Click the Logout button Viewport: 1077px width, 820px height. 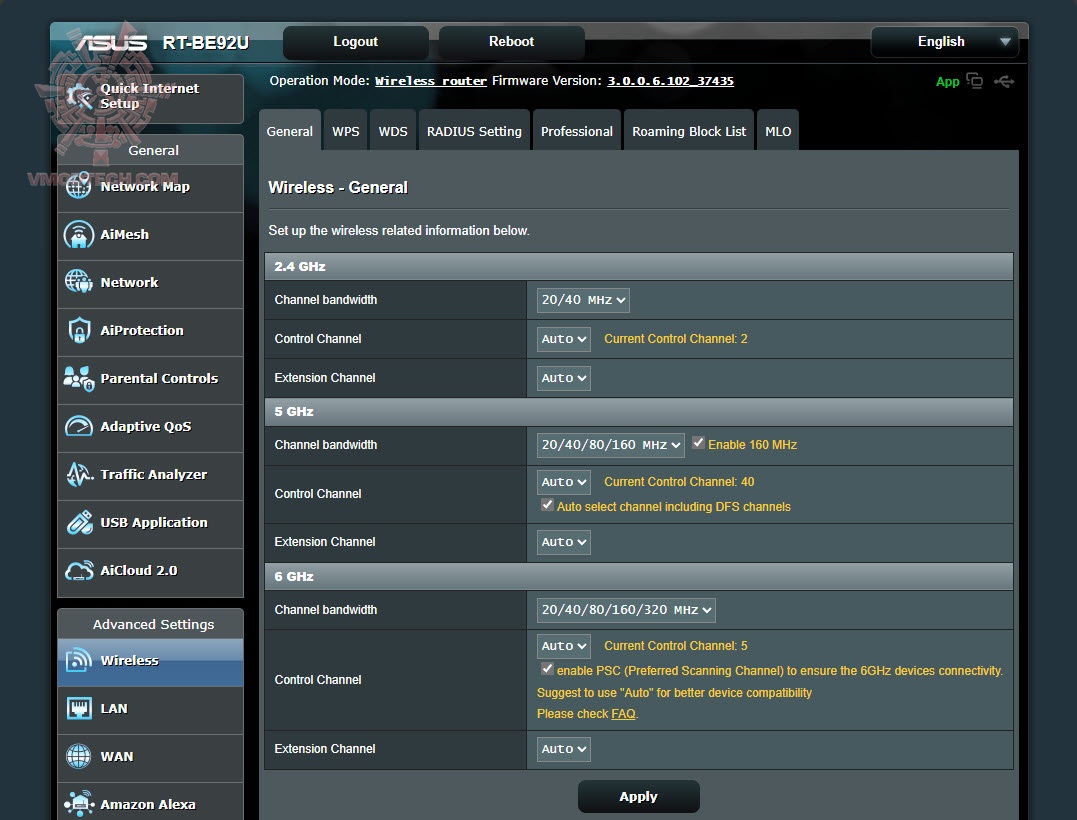pos(355,42)
